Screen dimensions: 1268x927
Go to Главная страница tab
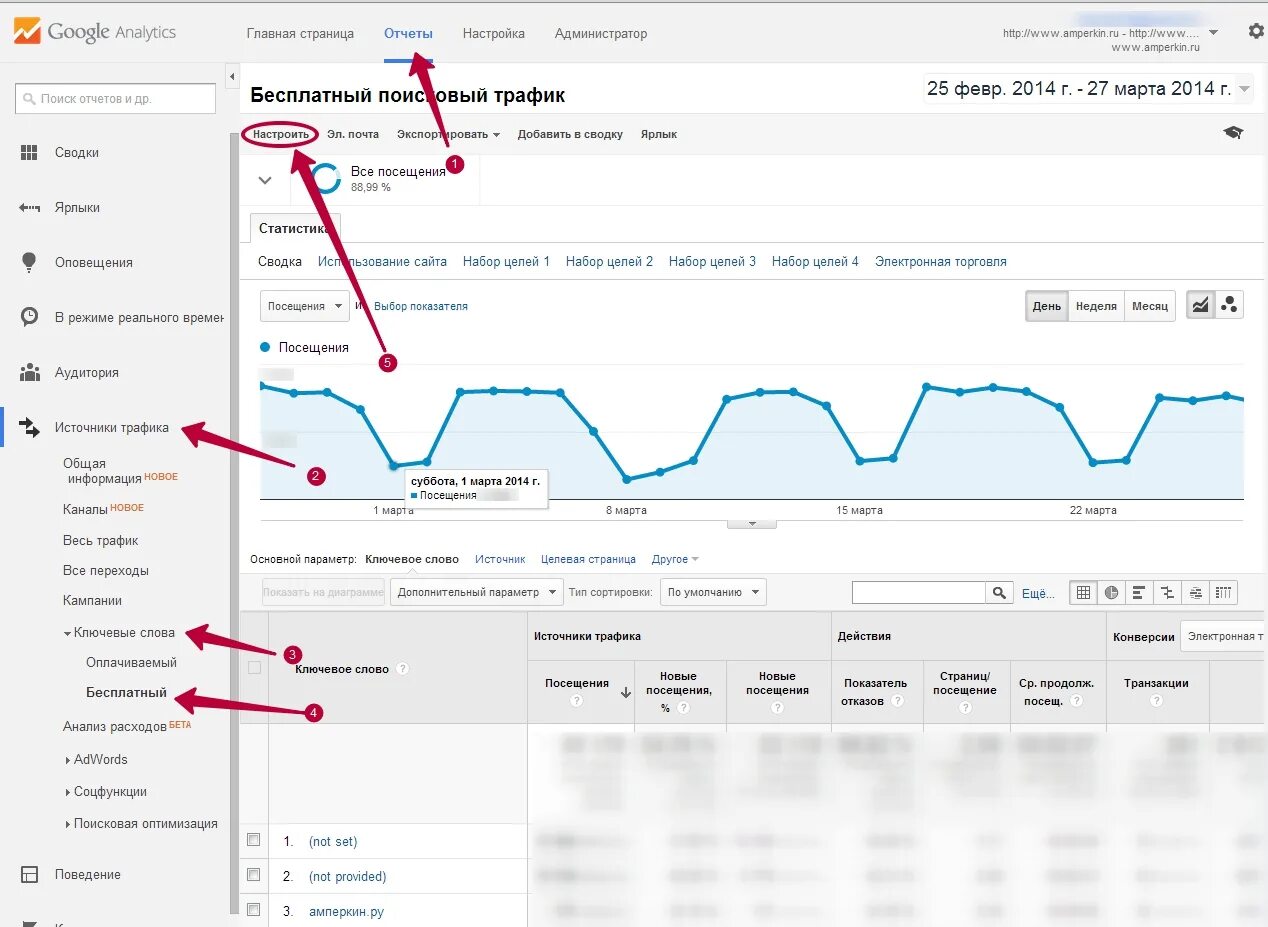click(x=300, y=33)
